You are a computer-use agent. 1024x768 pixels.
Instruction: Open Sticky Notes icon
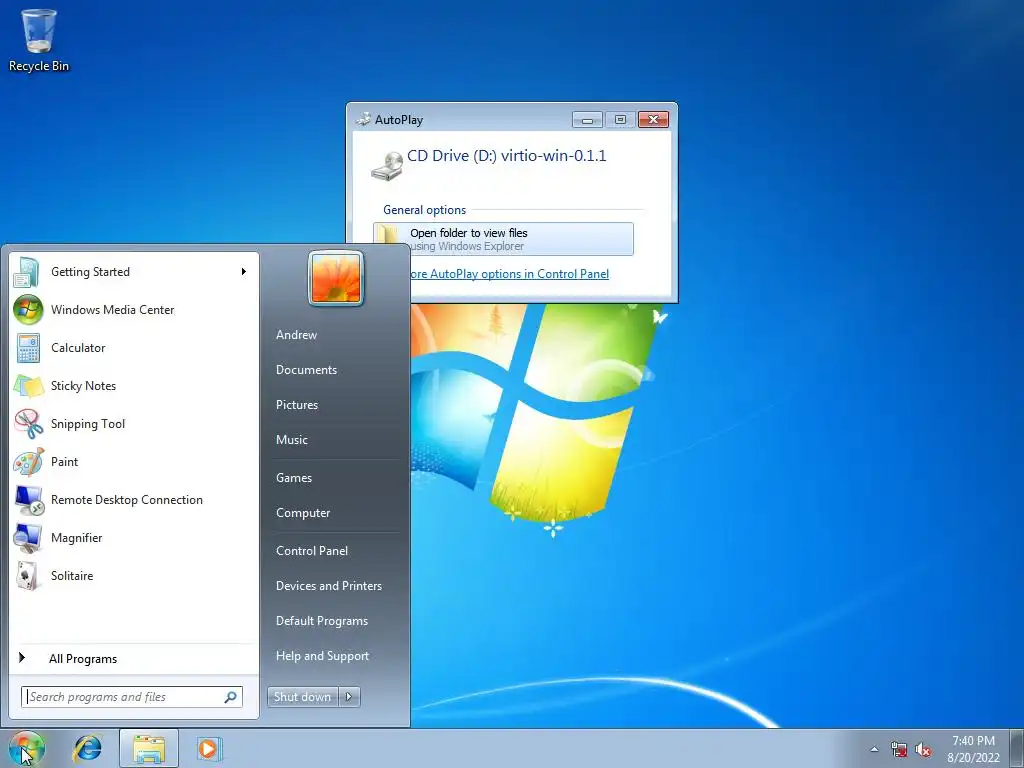tap(27, 385)
